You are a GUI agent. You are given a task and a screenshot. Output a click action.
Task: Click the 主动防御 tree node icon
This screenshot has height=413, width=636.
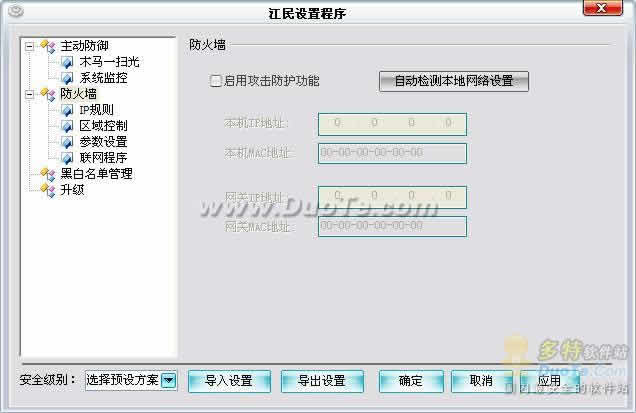pos(48,46)
